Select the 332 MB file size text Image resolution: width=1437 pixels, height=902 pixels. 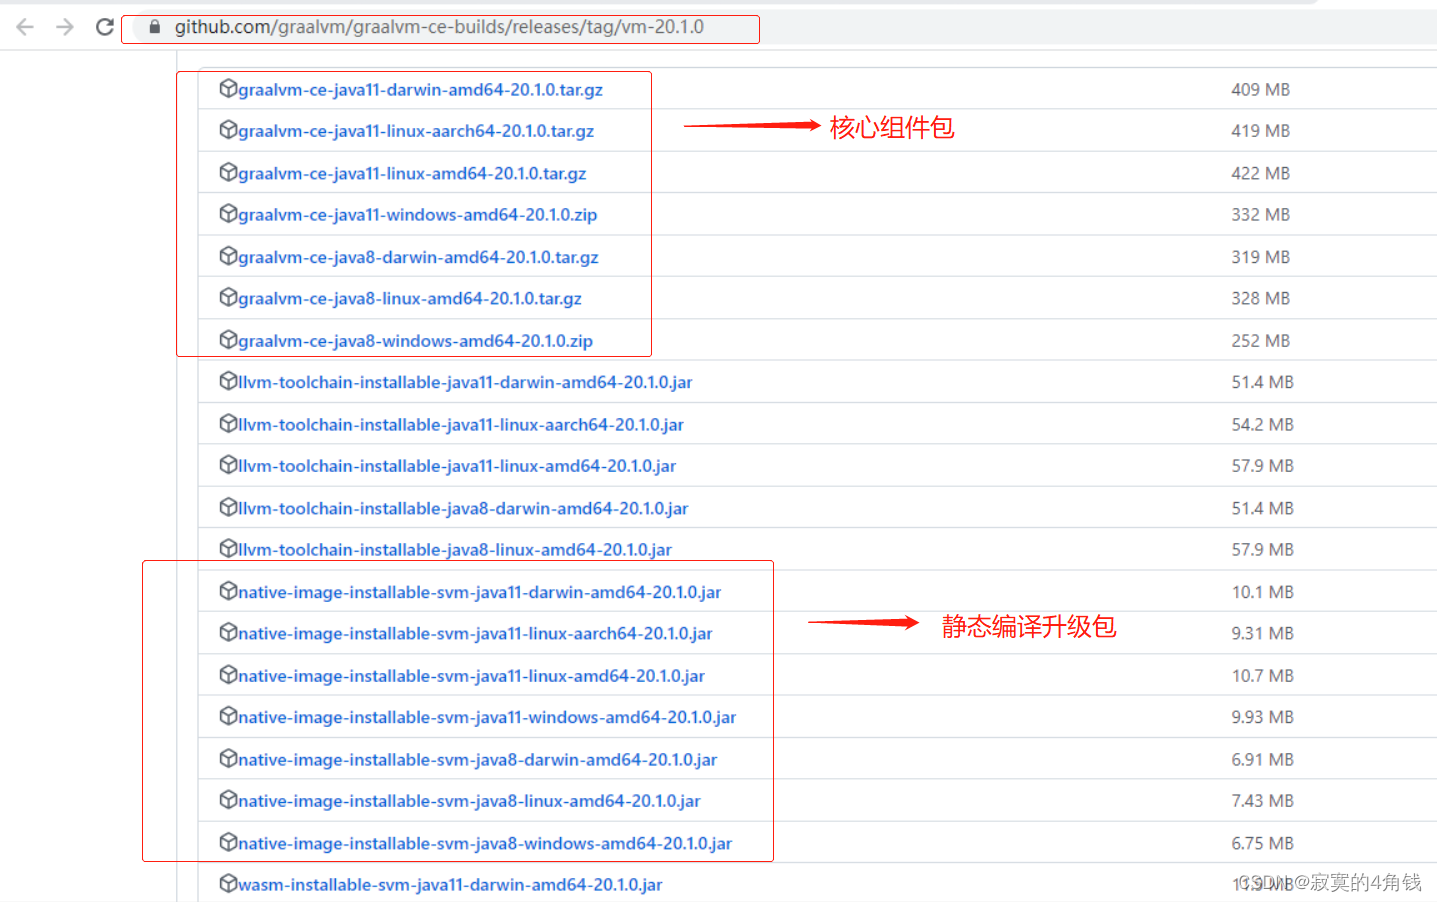point(1260,215)
